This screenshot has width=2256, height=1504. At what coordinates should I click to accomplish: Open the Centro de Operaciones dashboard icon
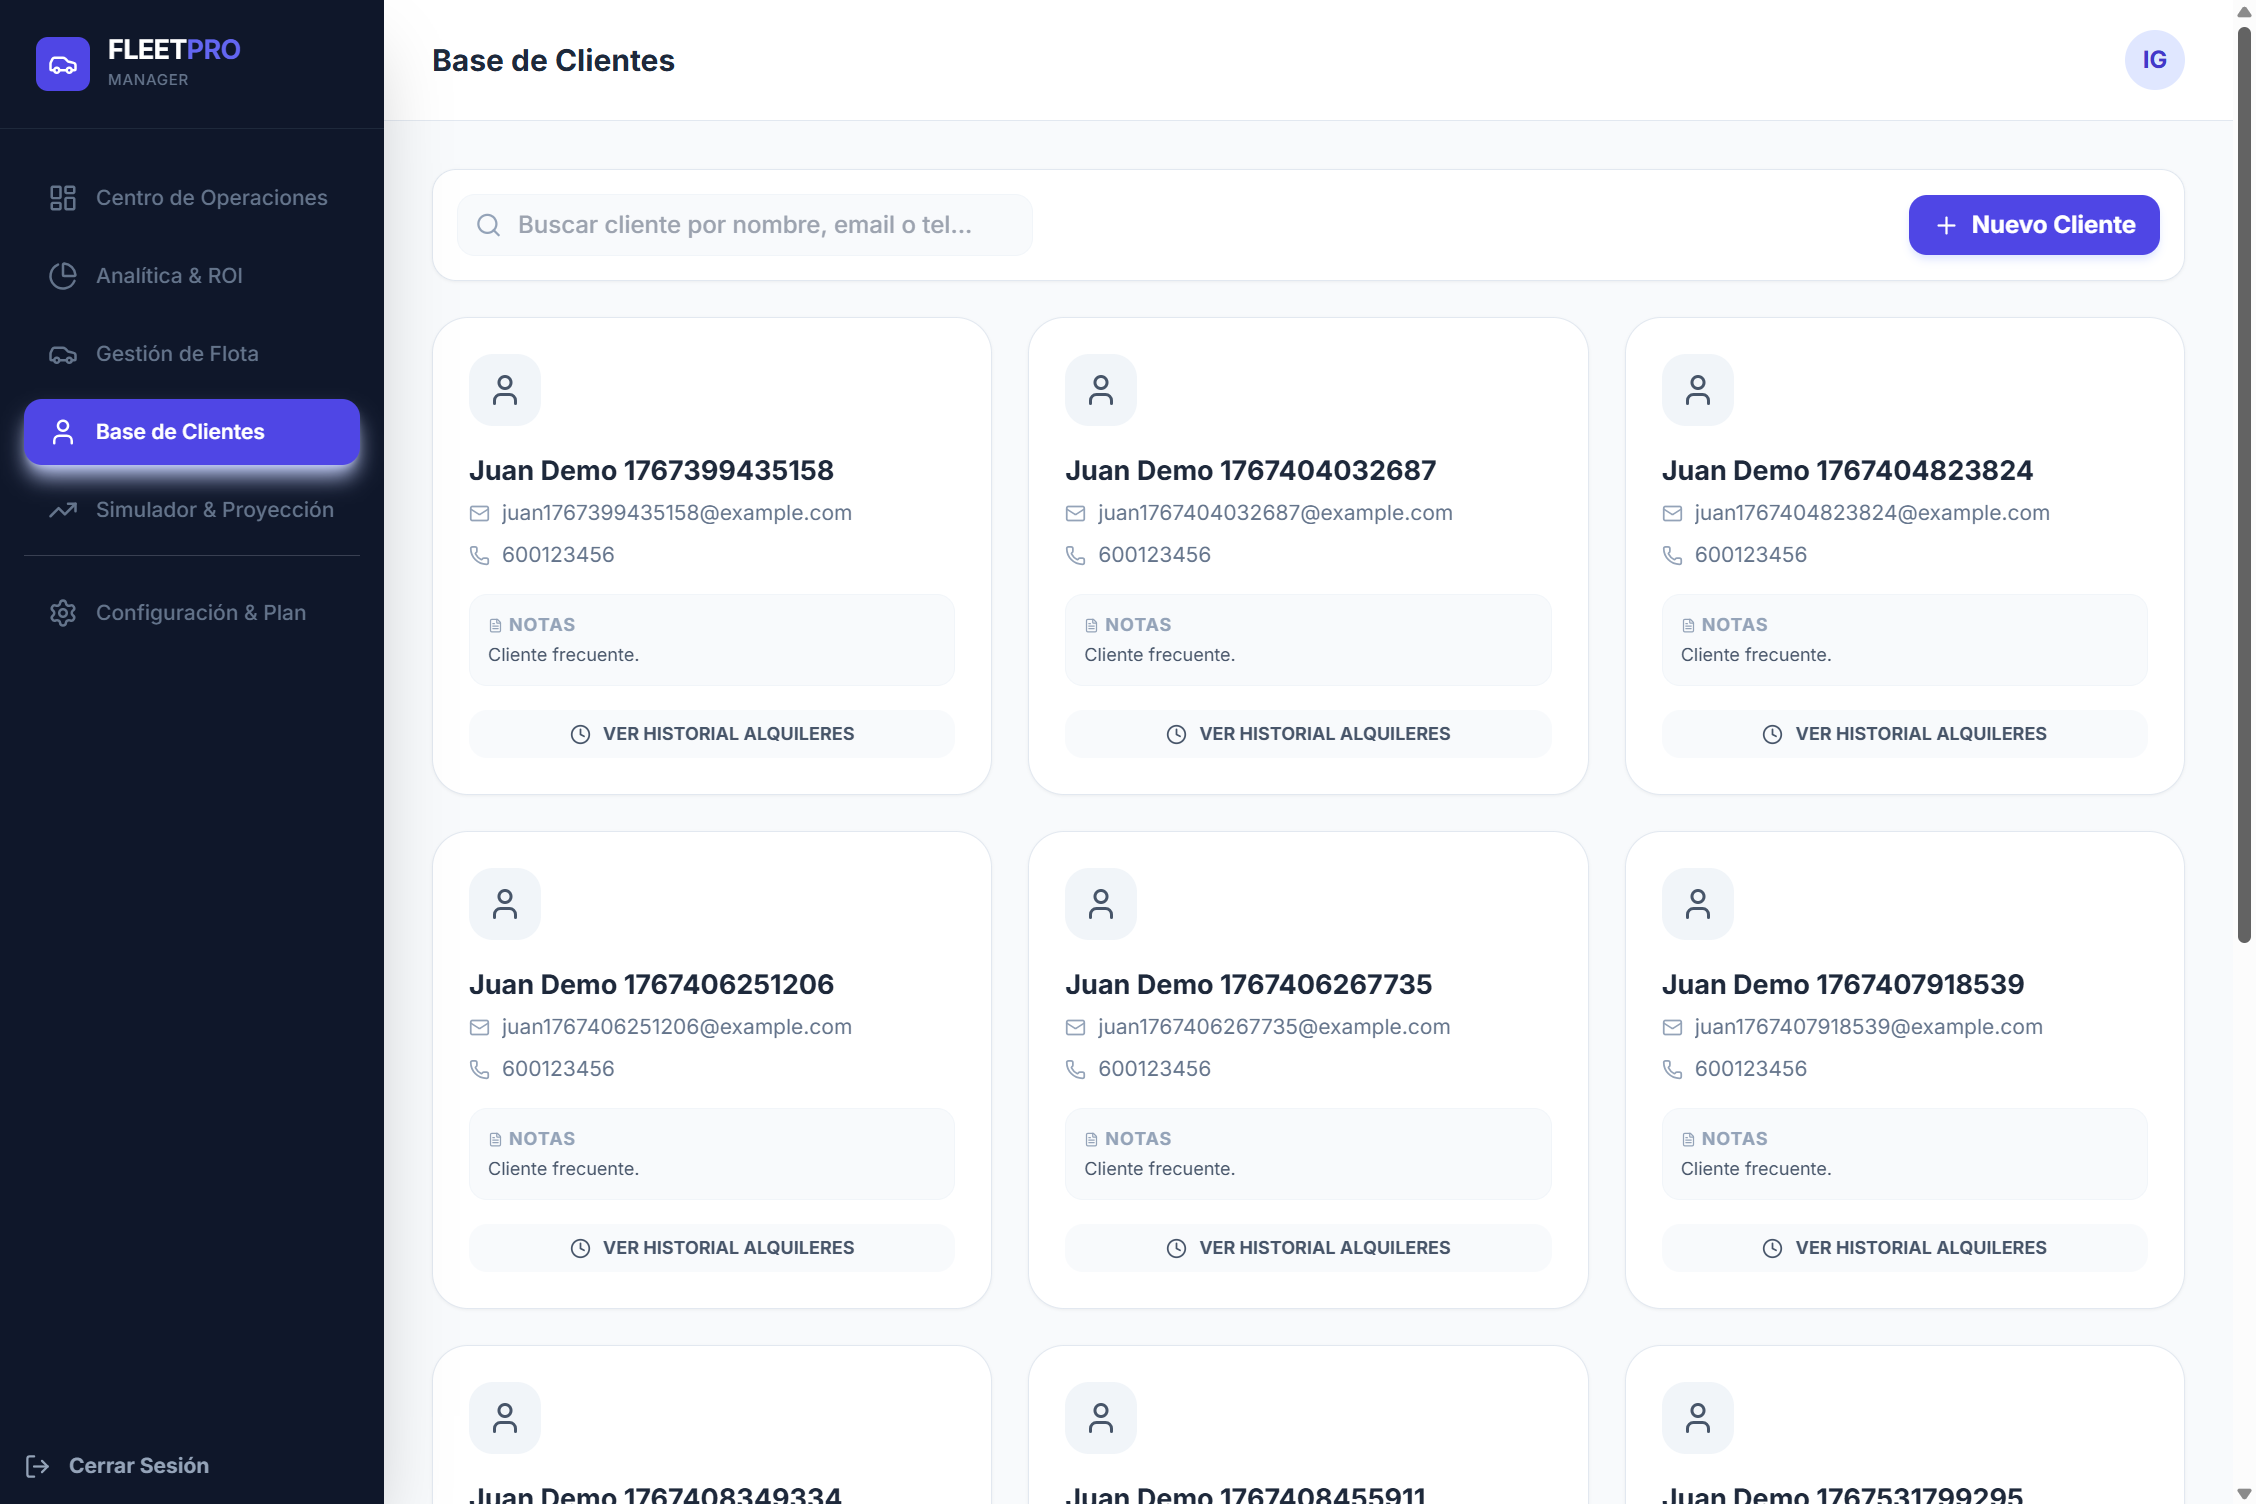pos(62,197)
